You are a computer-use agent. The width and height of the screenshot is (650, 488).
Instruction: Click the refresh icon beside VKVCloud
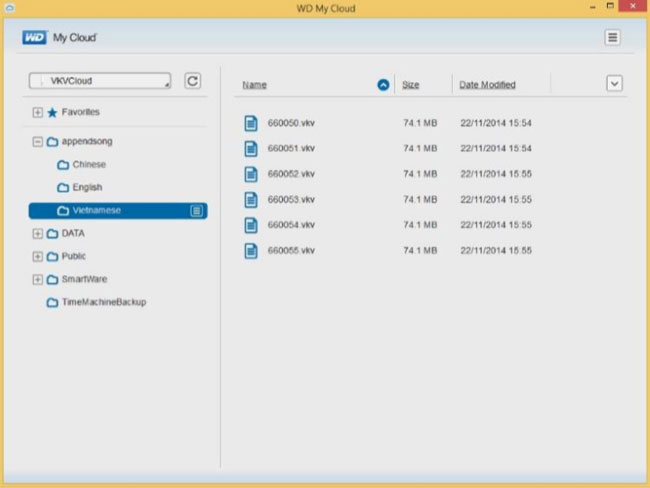(193, 81)
